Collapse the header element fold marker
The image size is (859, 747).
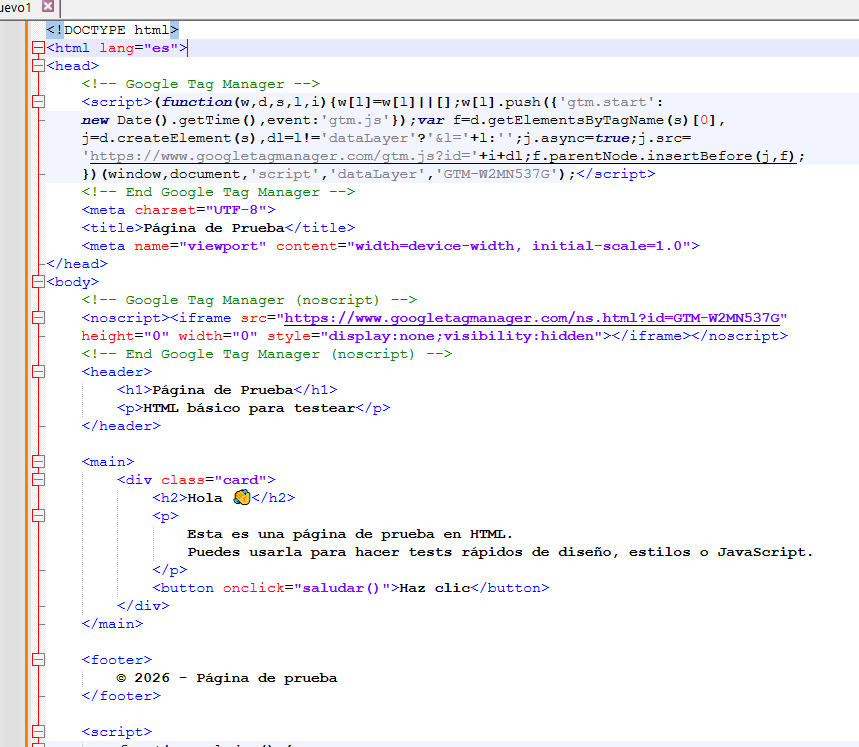coord(39,372)
